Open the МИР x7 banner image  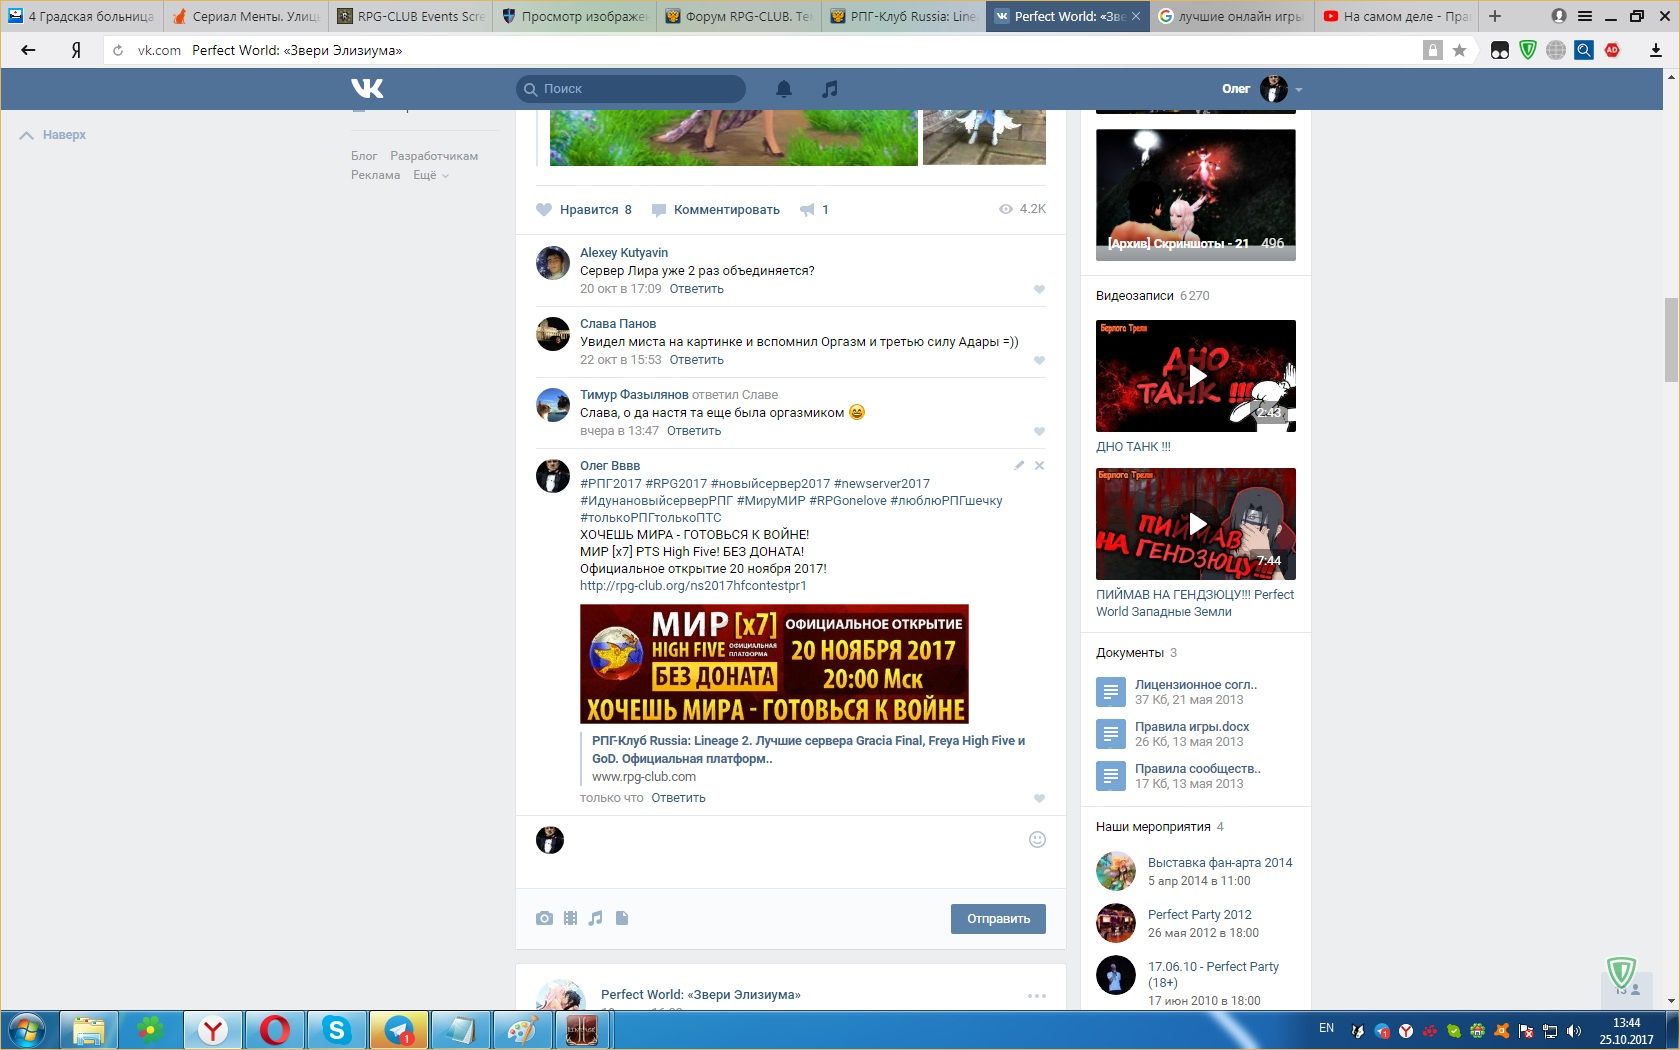(x=774, y=664)
